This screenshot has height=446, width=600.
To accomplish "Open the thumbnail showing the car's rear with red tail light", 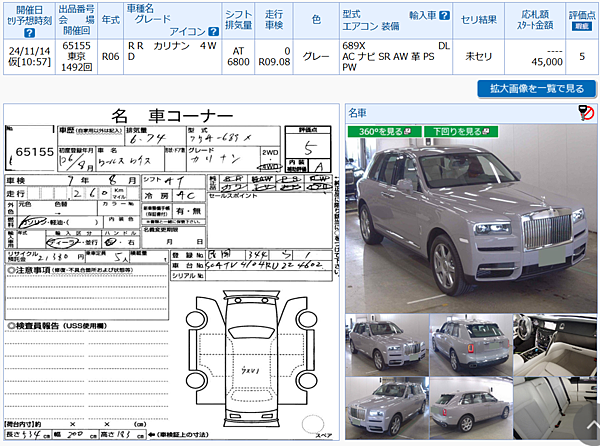I will pos(471,345).
